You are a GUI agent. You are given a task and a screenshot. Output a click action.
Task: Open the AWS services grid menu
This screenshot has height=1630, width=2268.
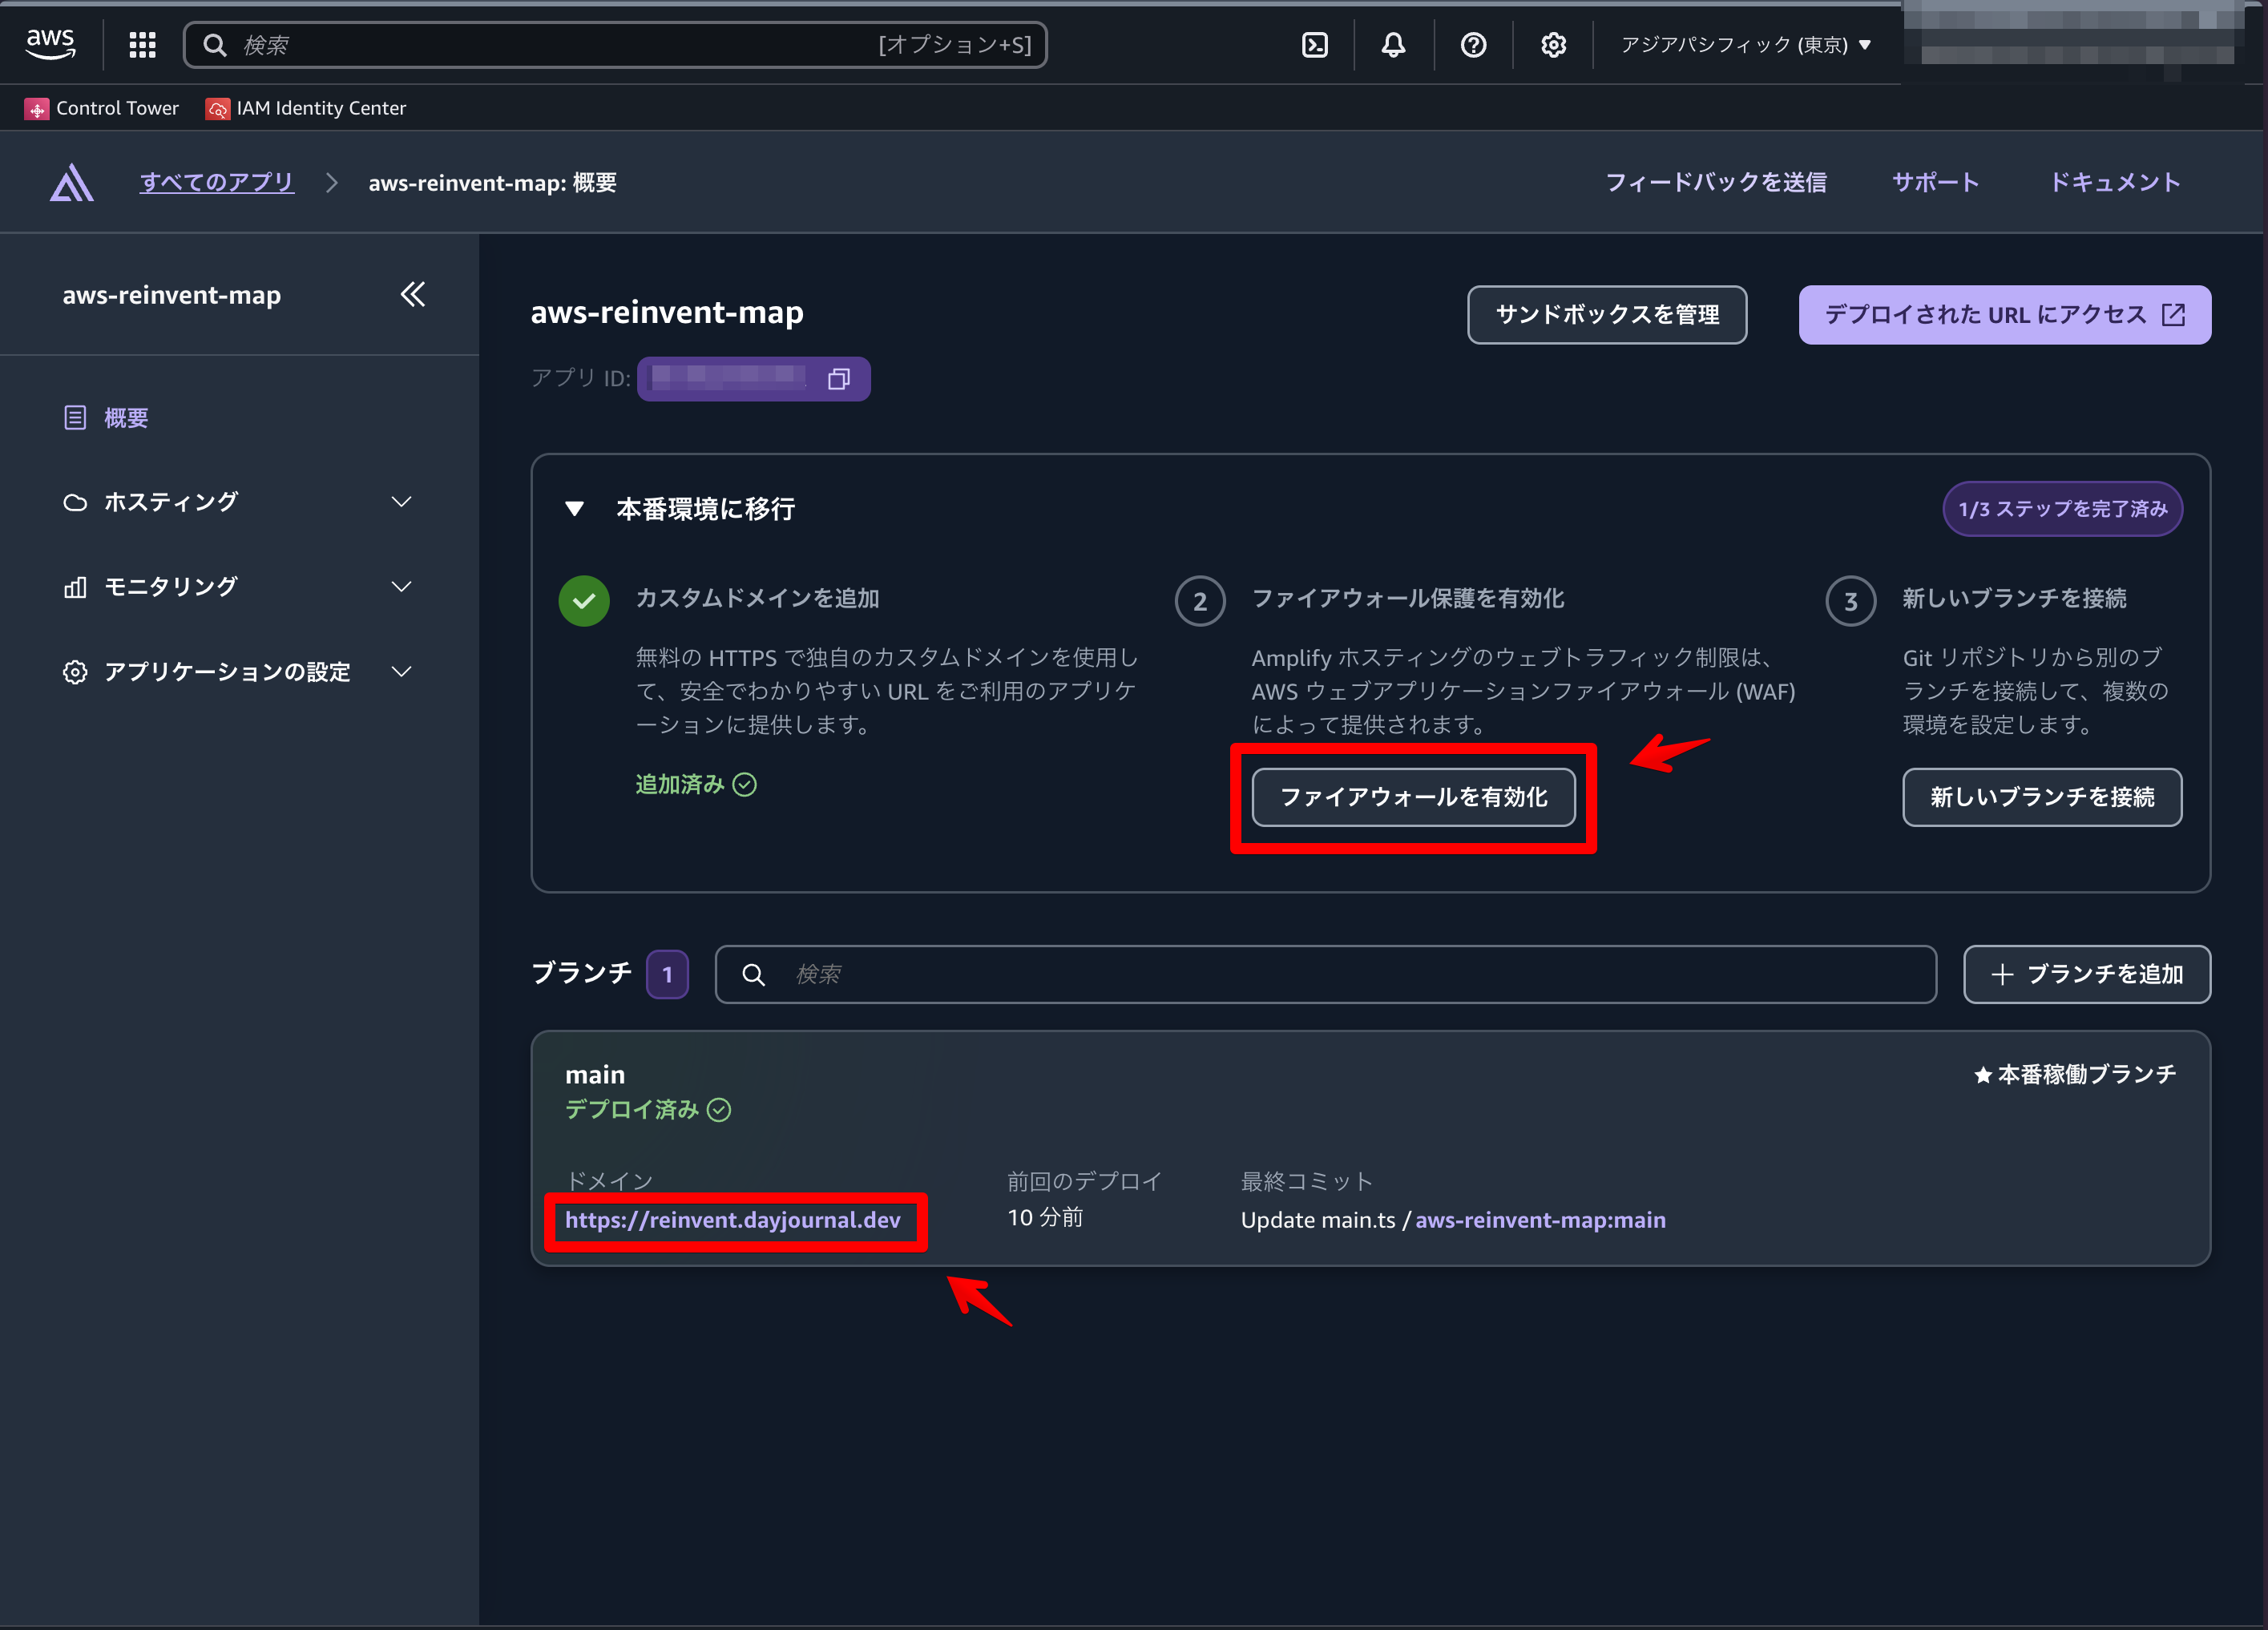(x=142, y=45)
